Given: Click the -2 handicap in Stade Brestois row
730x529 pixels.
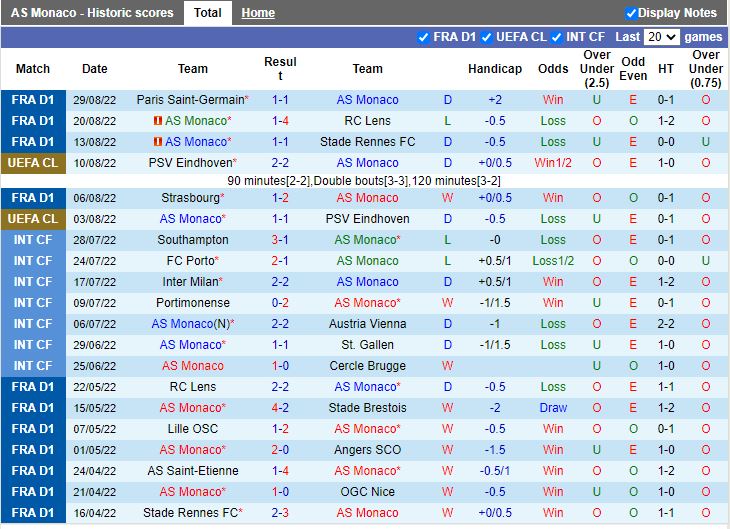Looking at the screenshot, I should click(x=495, y=407).
